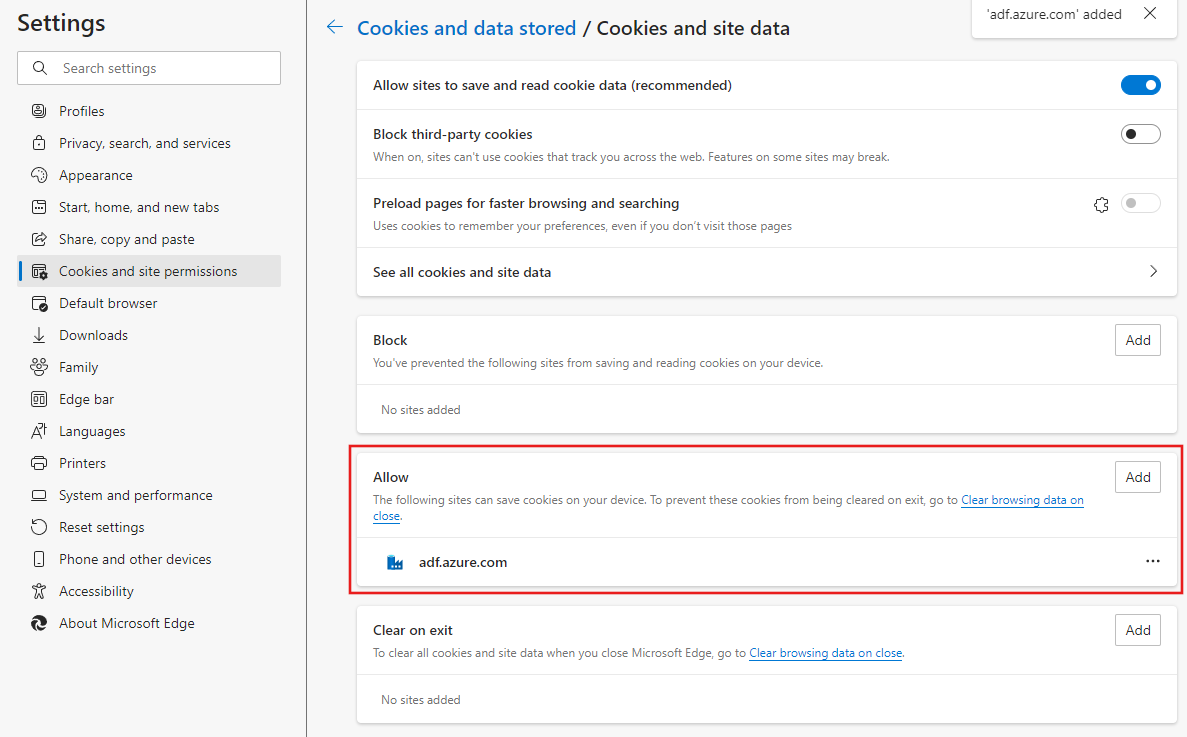Expand See all cookies and site data
The height and width of the screenshot is (737, 1187).
[1153, 272]
